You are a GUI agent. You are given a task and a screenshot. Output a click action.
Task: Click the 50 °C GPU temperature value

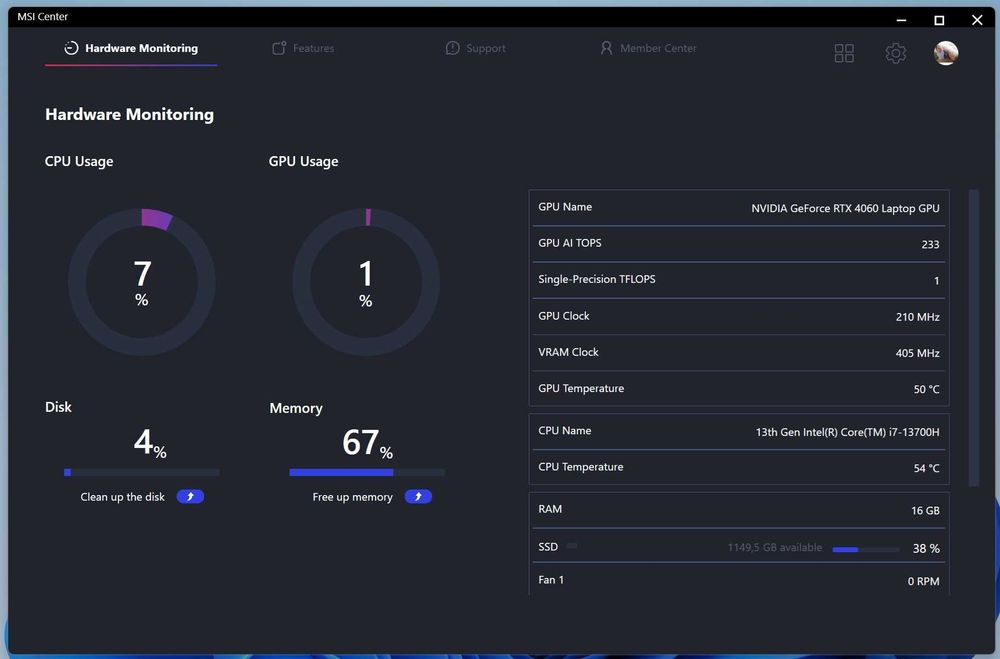pos(926,389)
